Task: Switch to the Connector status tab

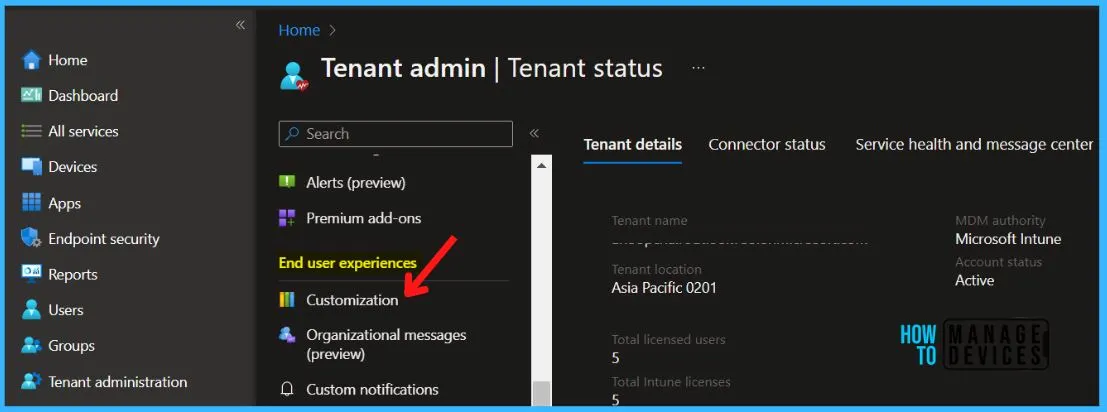Action: [766, 145]
